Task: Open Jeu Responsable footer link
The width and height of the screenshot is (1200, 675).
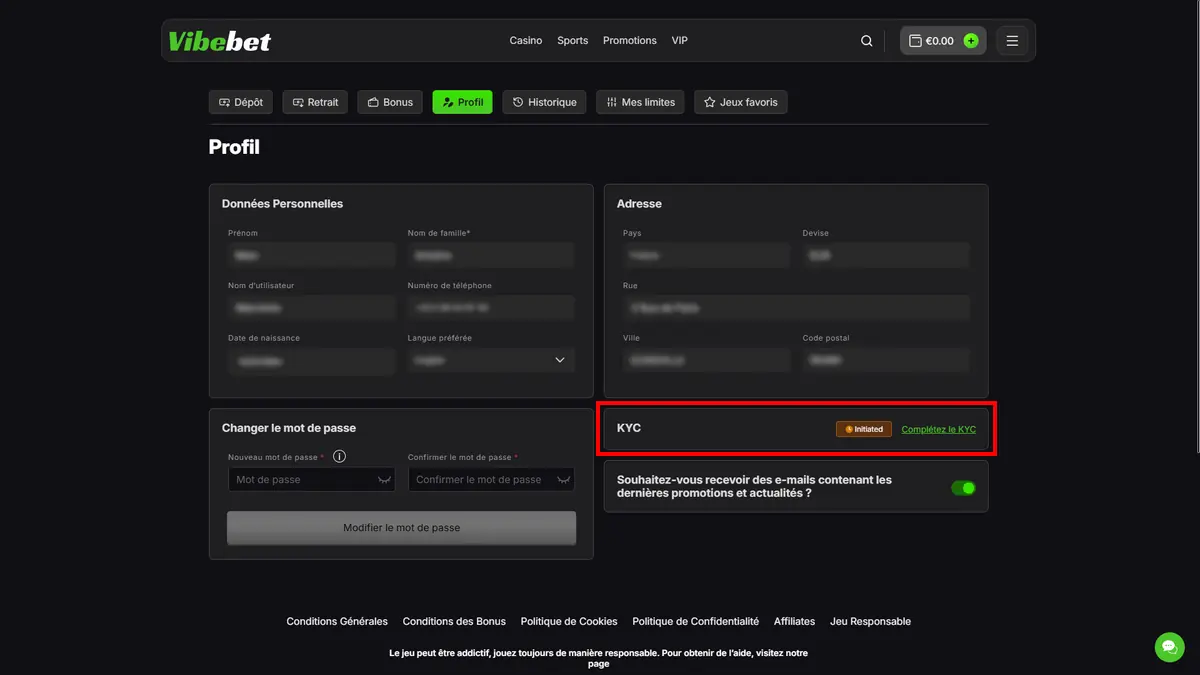Action: [871, 621]
